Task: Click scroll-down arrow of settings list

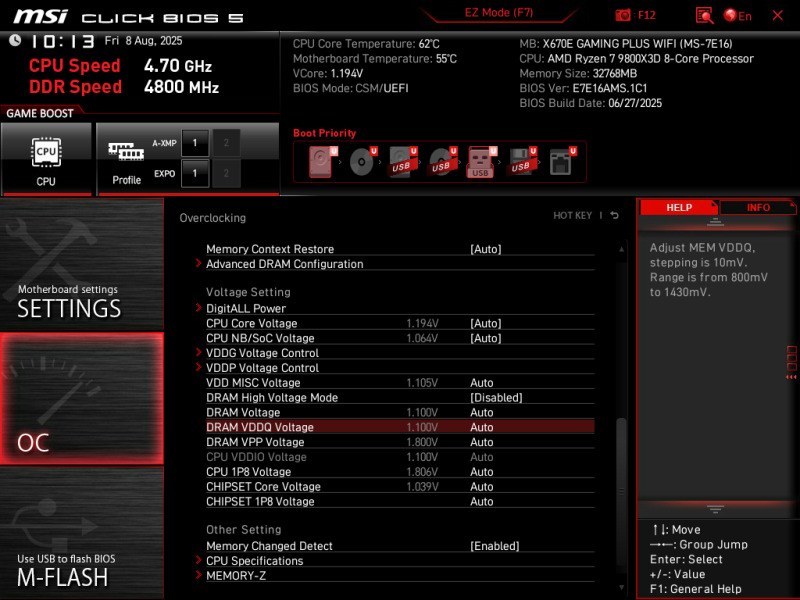Action: (x=621, y=587)
